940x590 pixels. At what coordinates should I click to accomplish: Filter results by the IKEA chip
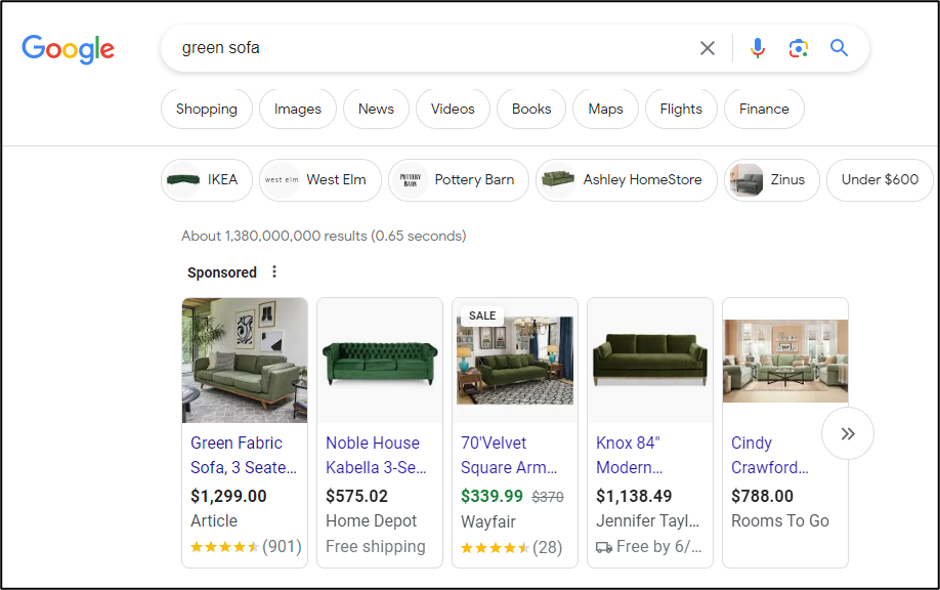pos(207,180)
